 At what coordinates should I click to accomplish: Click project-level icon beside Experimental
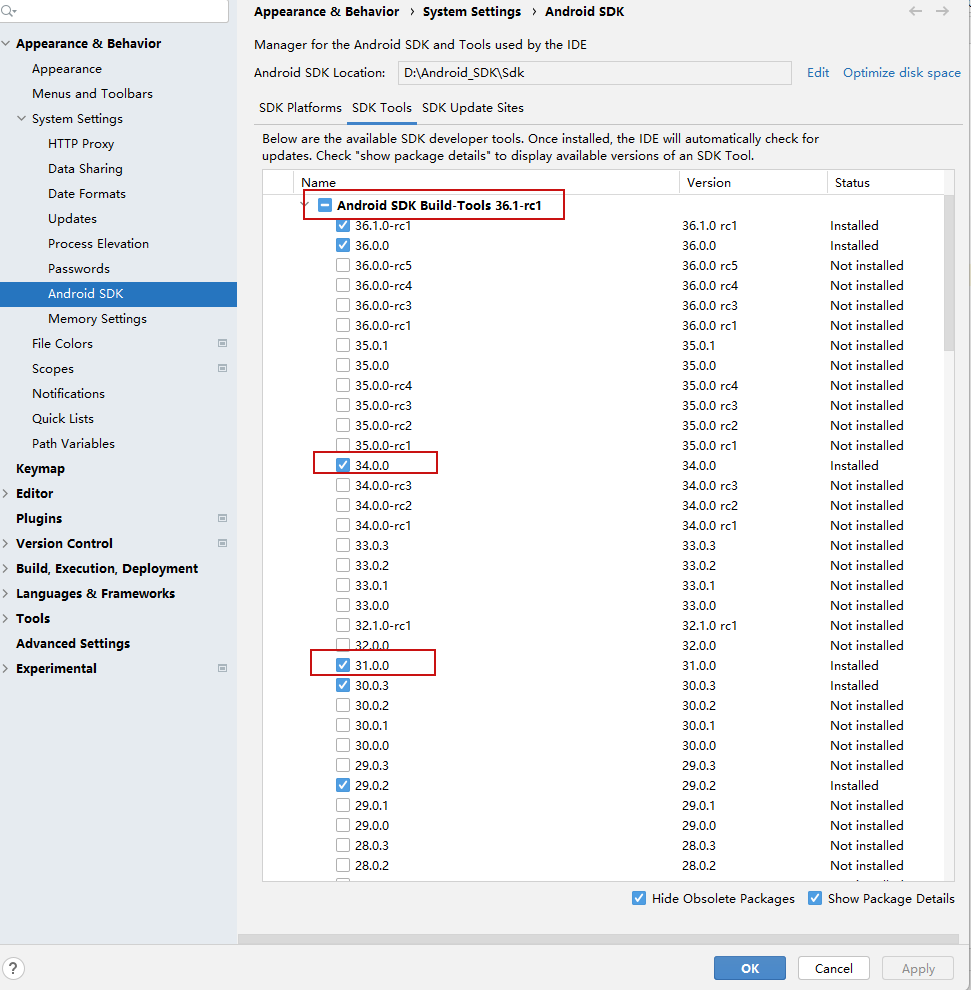pos(222,668)
